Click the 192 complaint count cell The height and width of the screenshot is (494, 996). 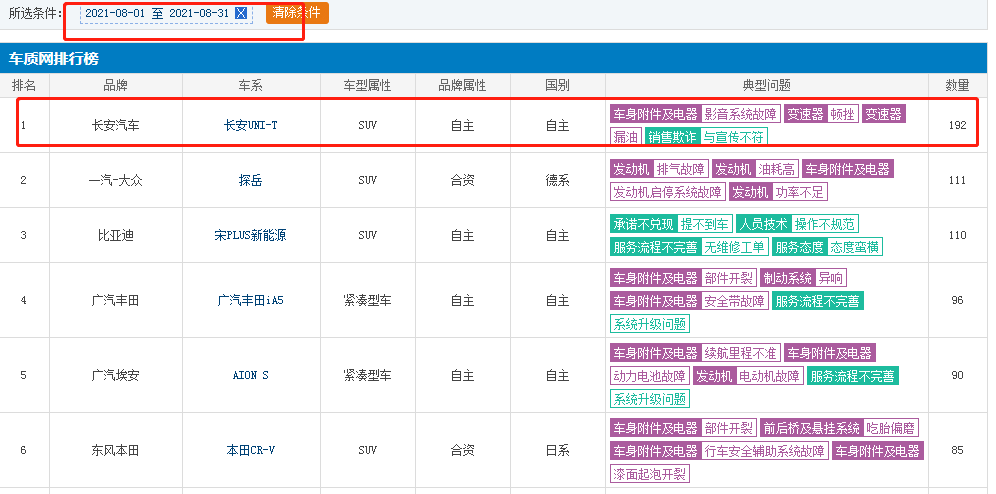click(957, 125)
